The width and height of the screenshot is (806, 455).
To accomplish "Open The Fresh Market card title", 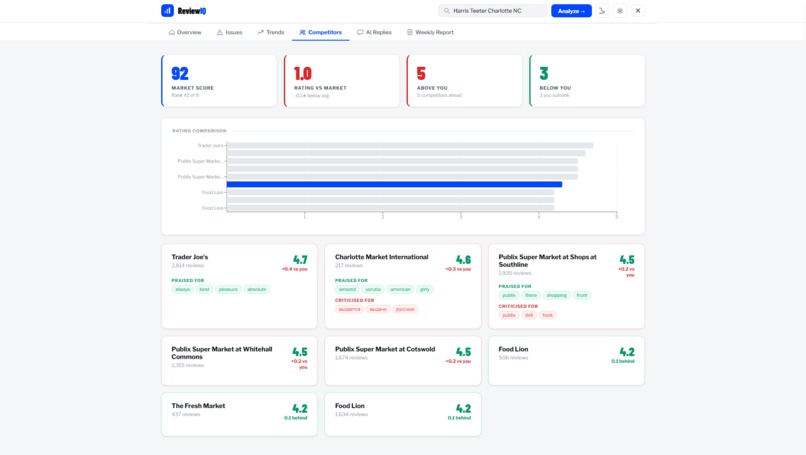I will click(x=198, y=405).
